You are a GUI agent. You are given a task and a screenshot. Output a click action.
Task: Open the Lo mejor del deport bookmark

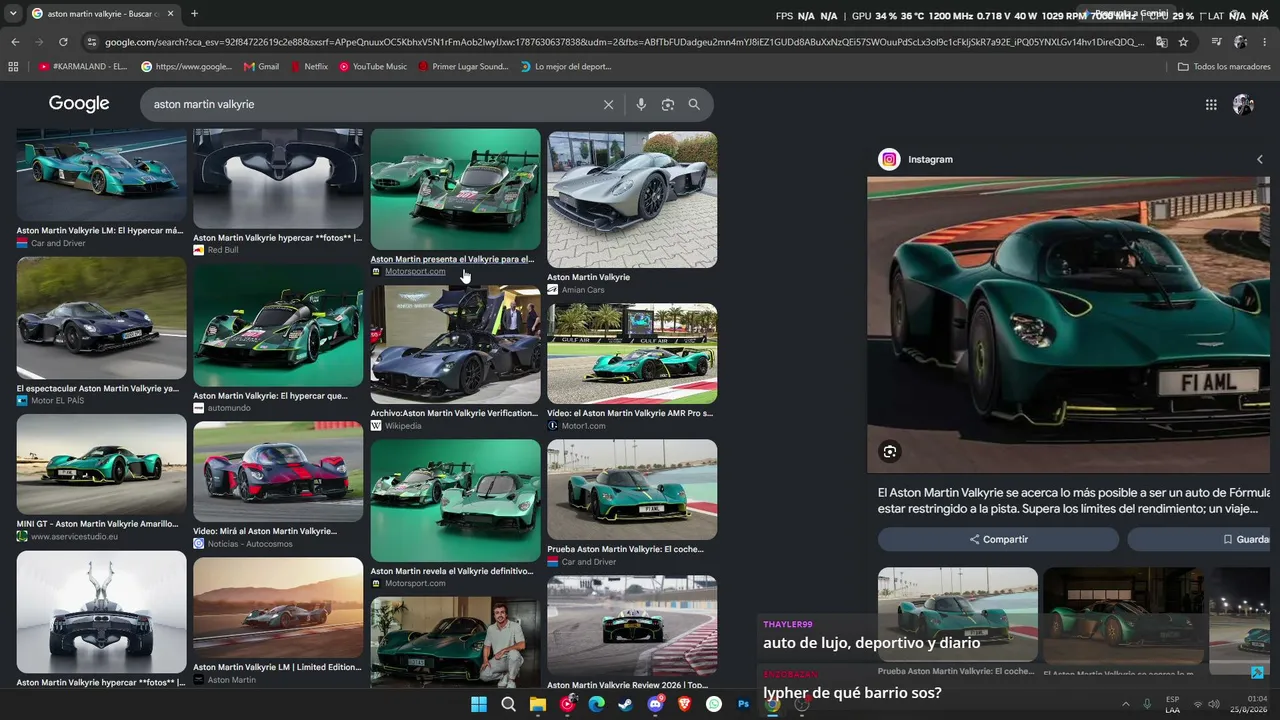pyautogui.click(x=566, y=67)
